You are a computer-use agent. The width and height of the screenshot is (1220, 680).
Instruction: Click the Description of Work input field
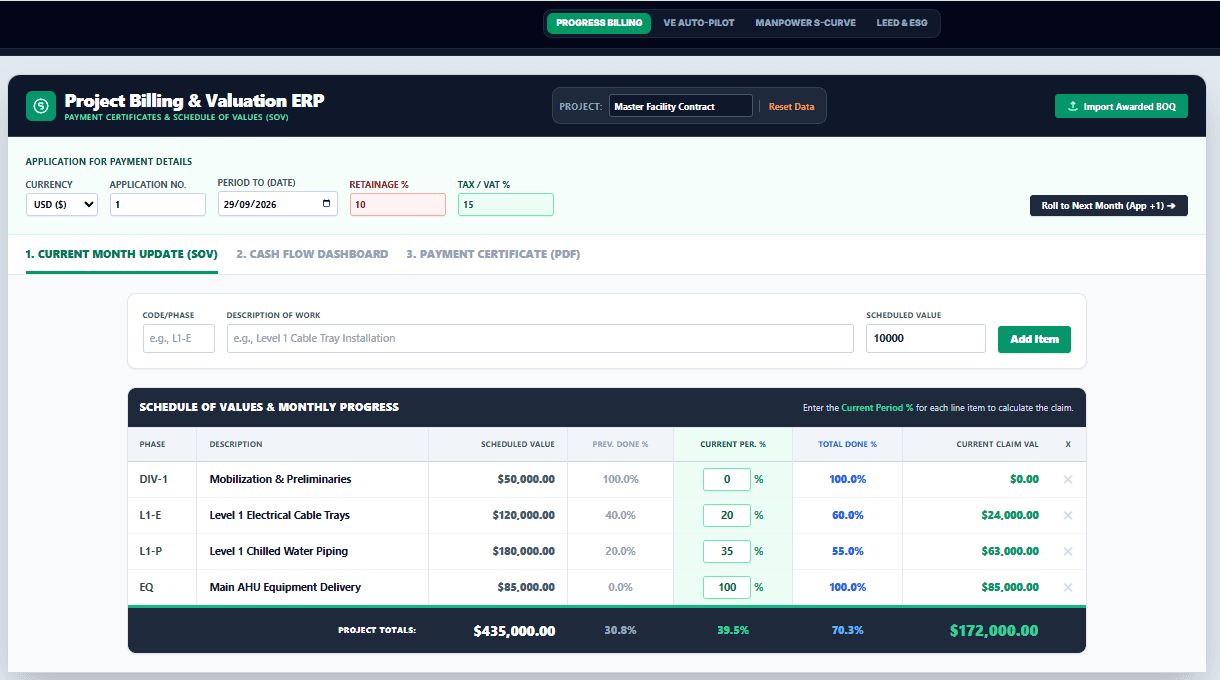(540, 338)
